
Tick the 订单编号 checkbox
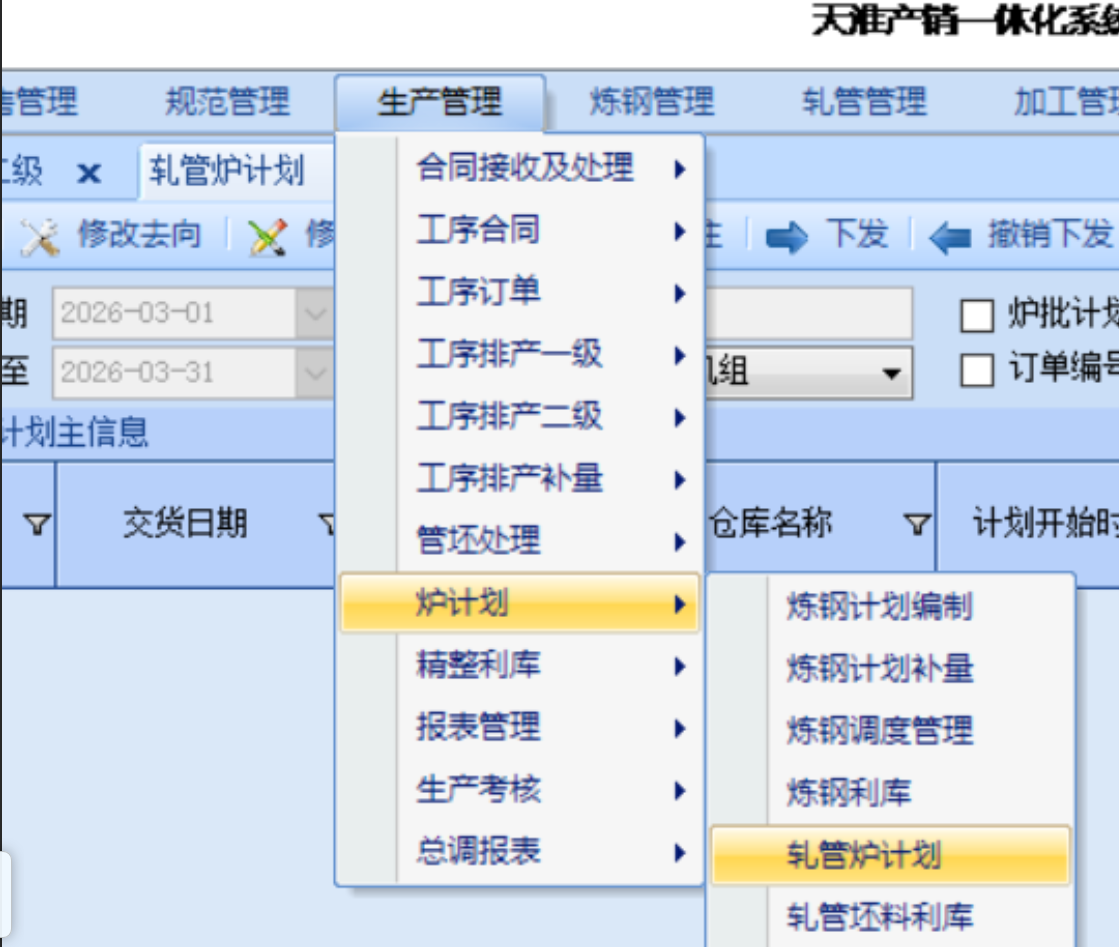[x=976, y=372]
